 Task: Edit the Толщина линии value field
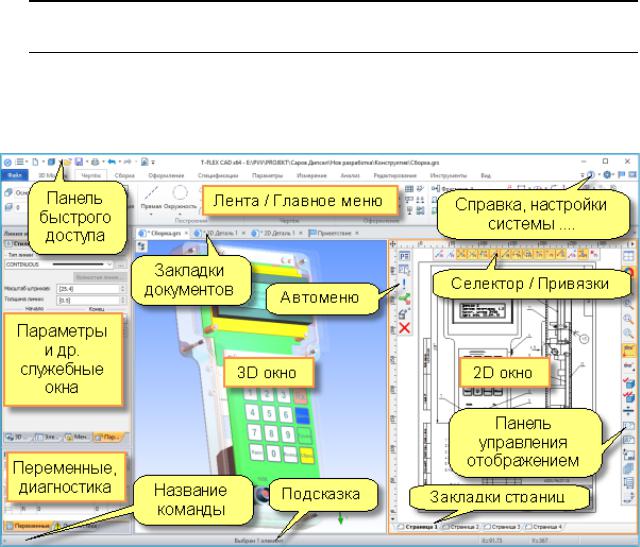click(x=88, y=300)
